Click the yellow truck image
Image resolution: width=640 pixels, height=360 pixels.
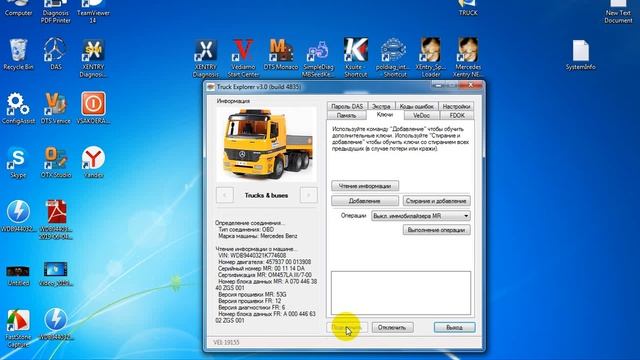(267, 144)
